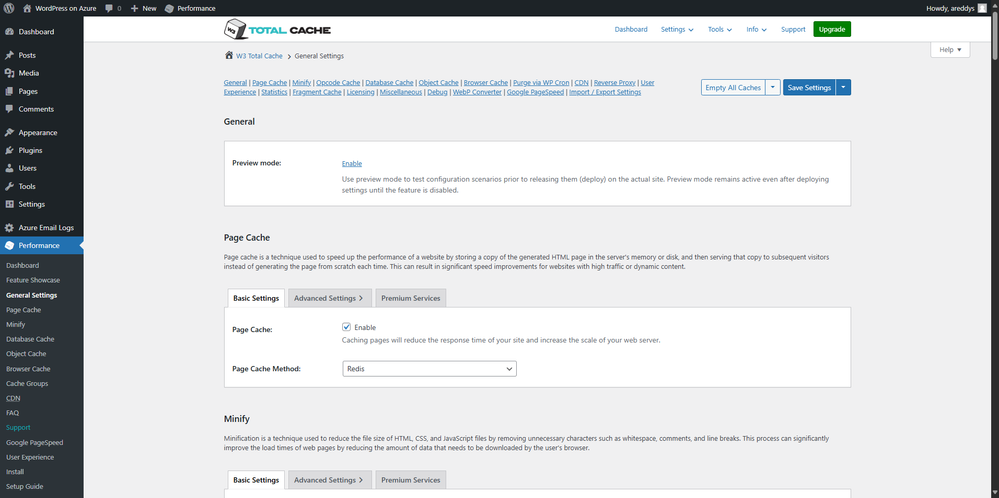Click the Enable link for Preview mode
999x498 pixels.
tap(352, 164)
